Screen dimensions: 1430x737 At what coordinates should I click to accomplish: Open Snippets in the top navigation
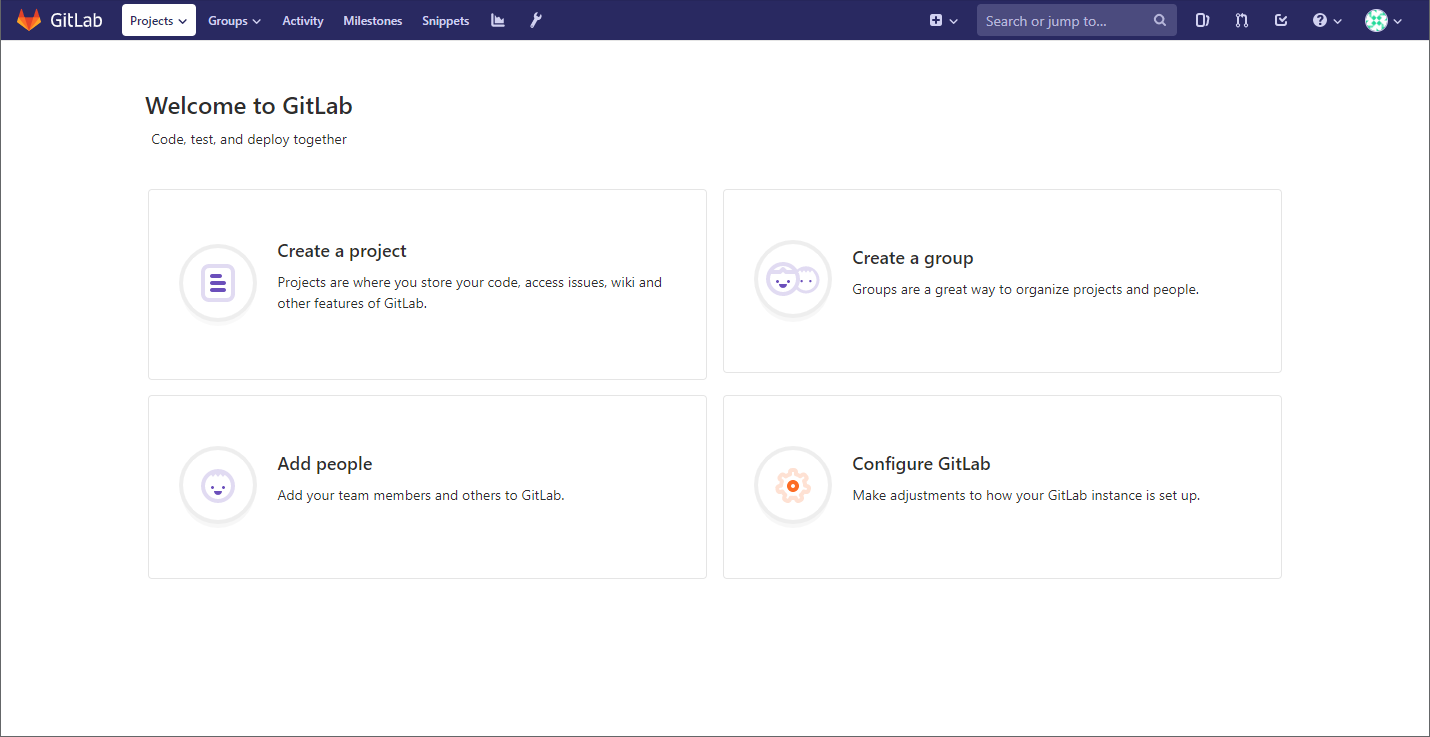(x=445, y=20)
